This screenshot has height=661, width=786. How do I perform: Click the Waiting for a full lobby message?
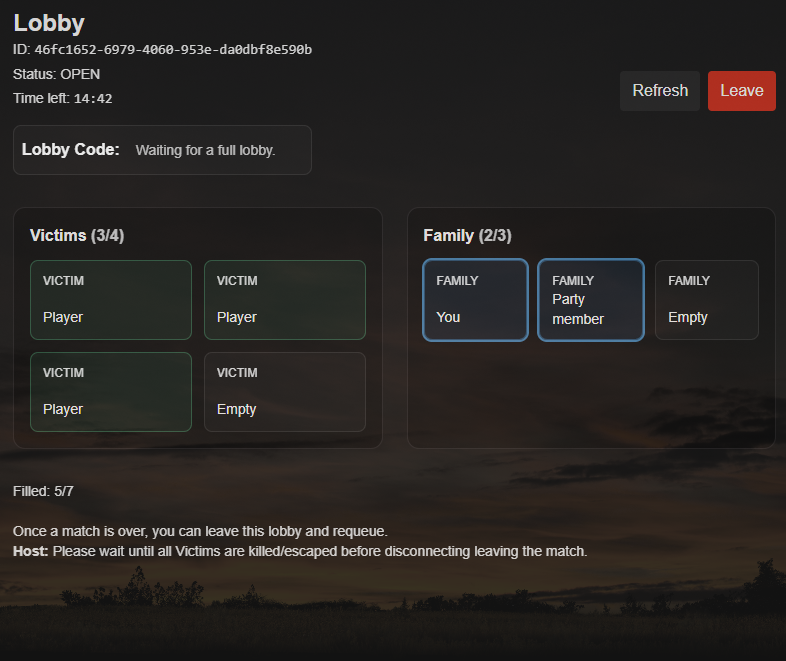pyautogui.click(x=206, y=150)
